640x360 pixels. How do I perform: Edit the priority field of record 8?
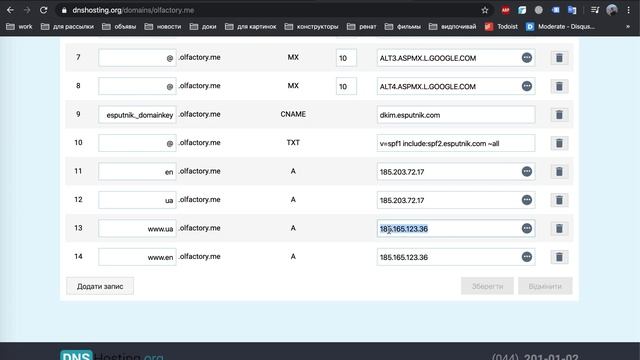[346, 86]
